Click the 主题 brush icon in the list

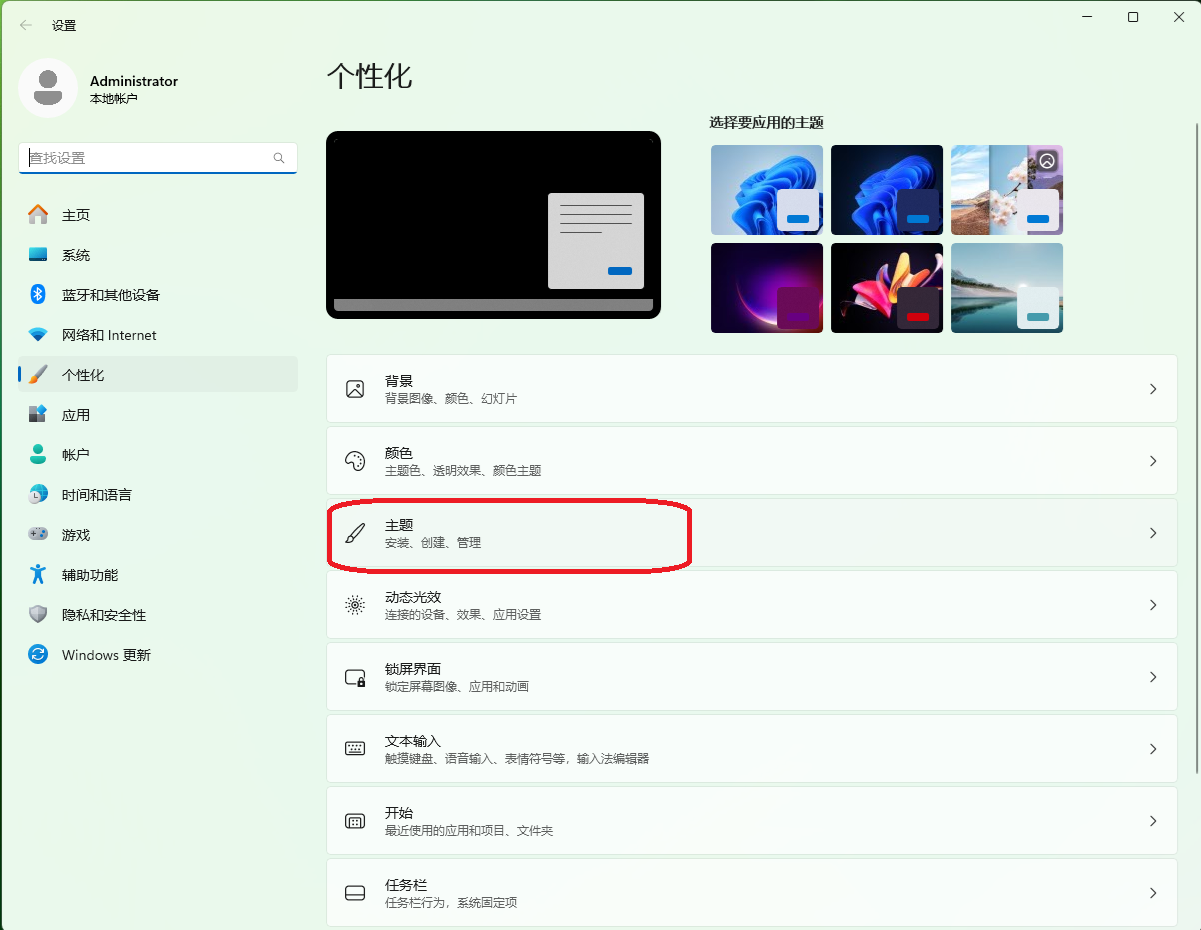(355, 533)
